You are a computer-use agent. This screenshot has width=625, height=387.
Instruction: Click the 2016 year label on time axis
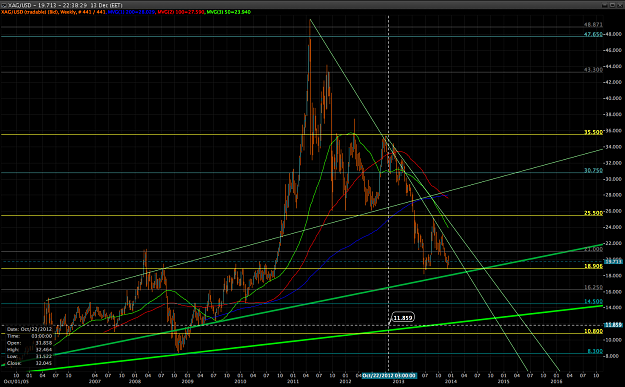tap(556, 381)
